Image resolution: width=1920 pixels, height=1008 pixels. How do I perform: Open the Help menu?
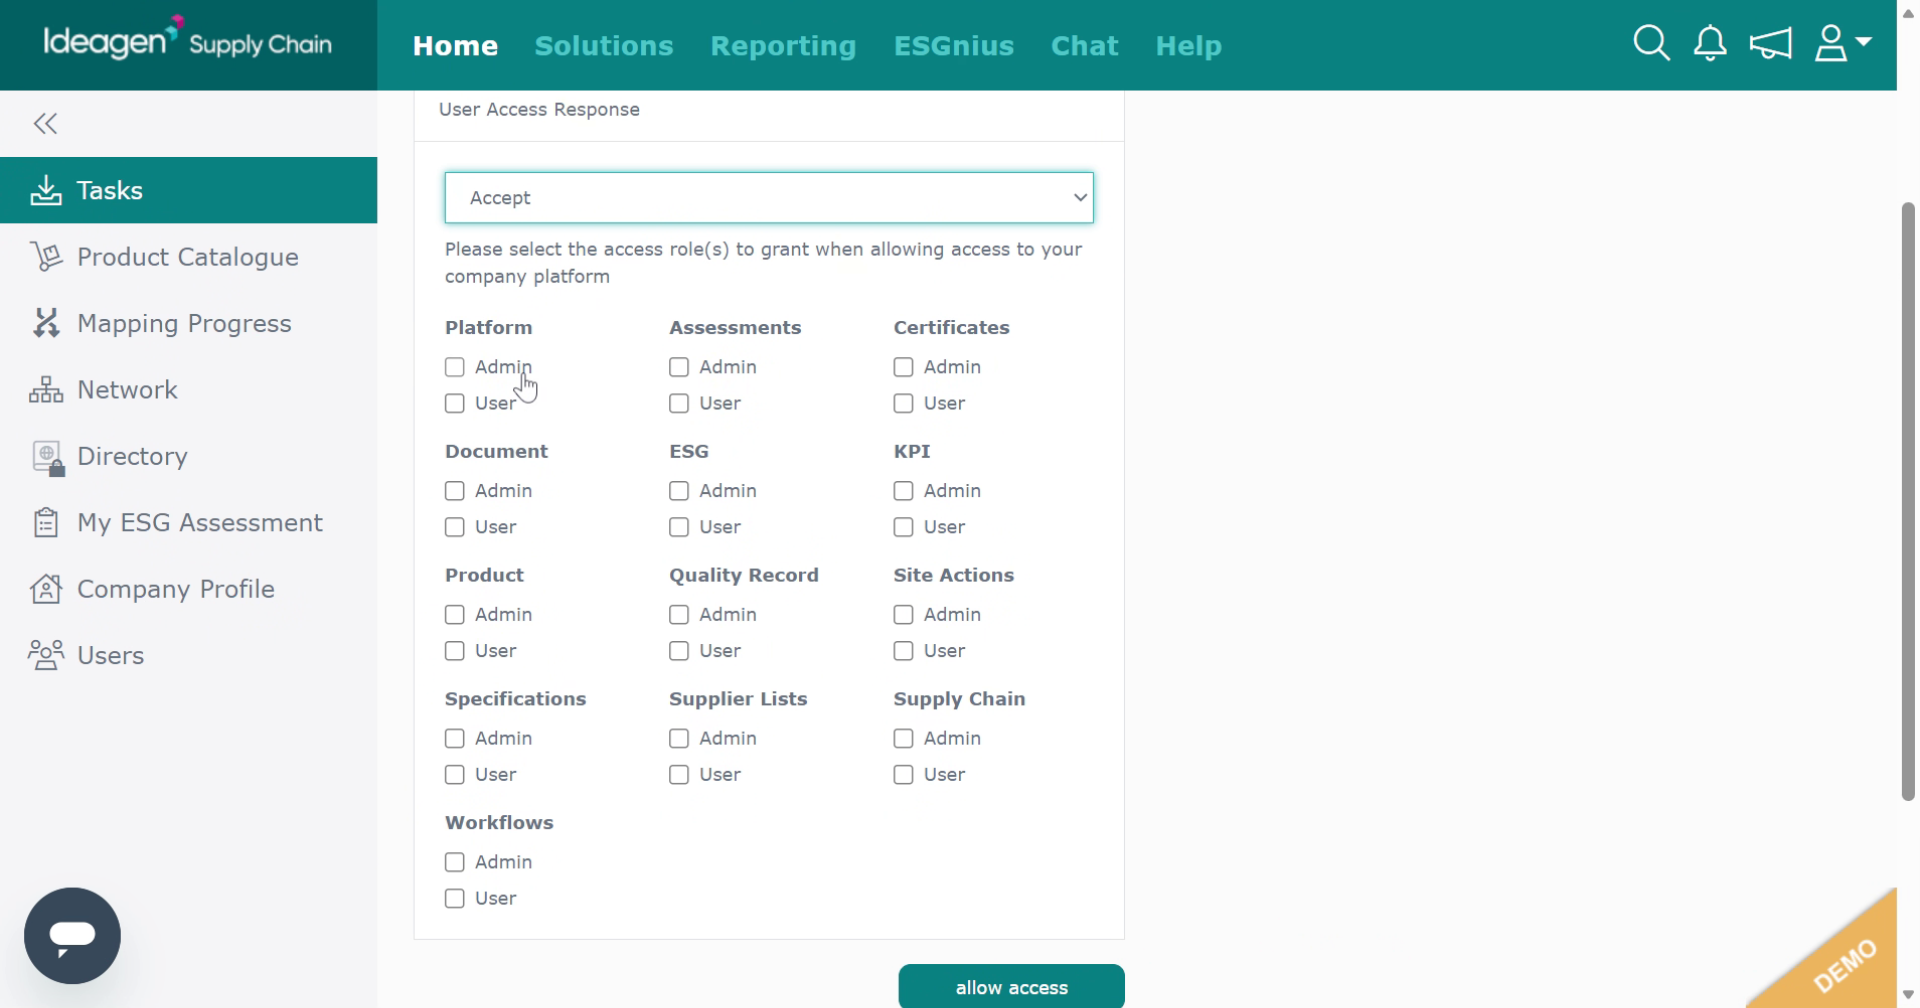1188,46
